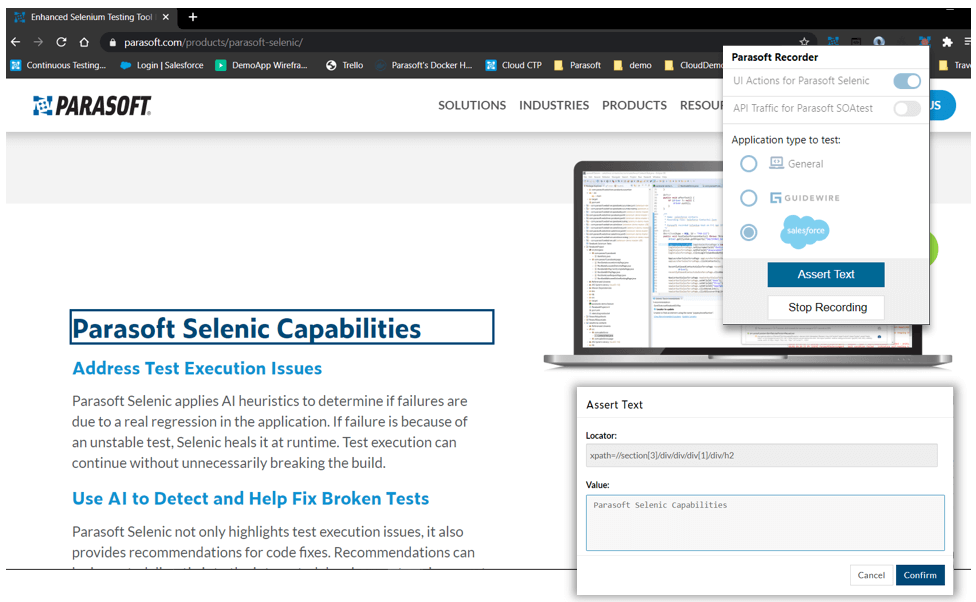976x602 pixels.
Task: Cancel the Assert Text dialog
Action: (871, 575)
